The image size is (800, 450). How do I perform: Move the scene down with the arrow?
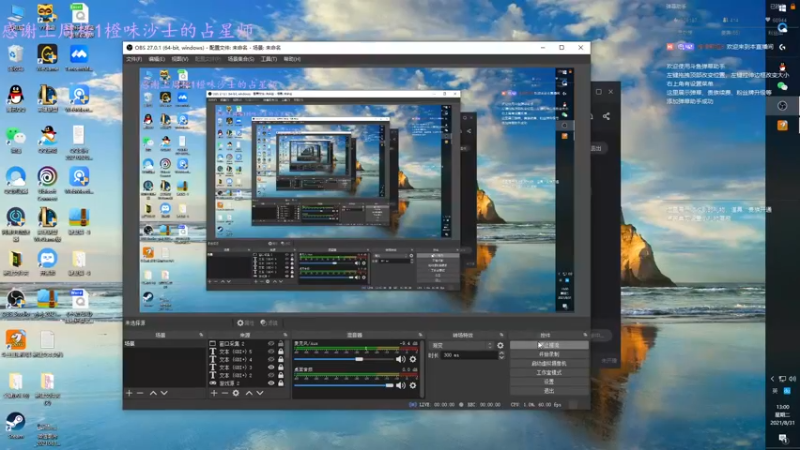coord(164,393)
